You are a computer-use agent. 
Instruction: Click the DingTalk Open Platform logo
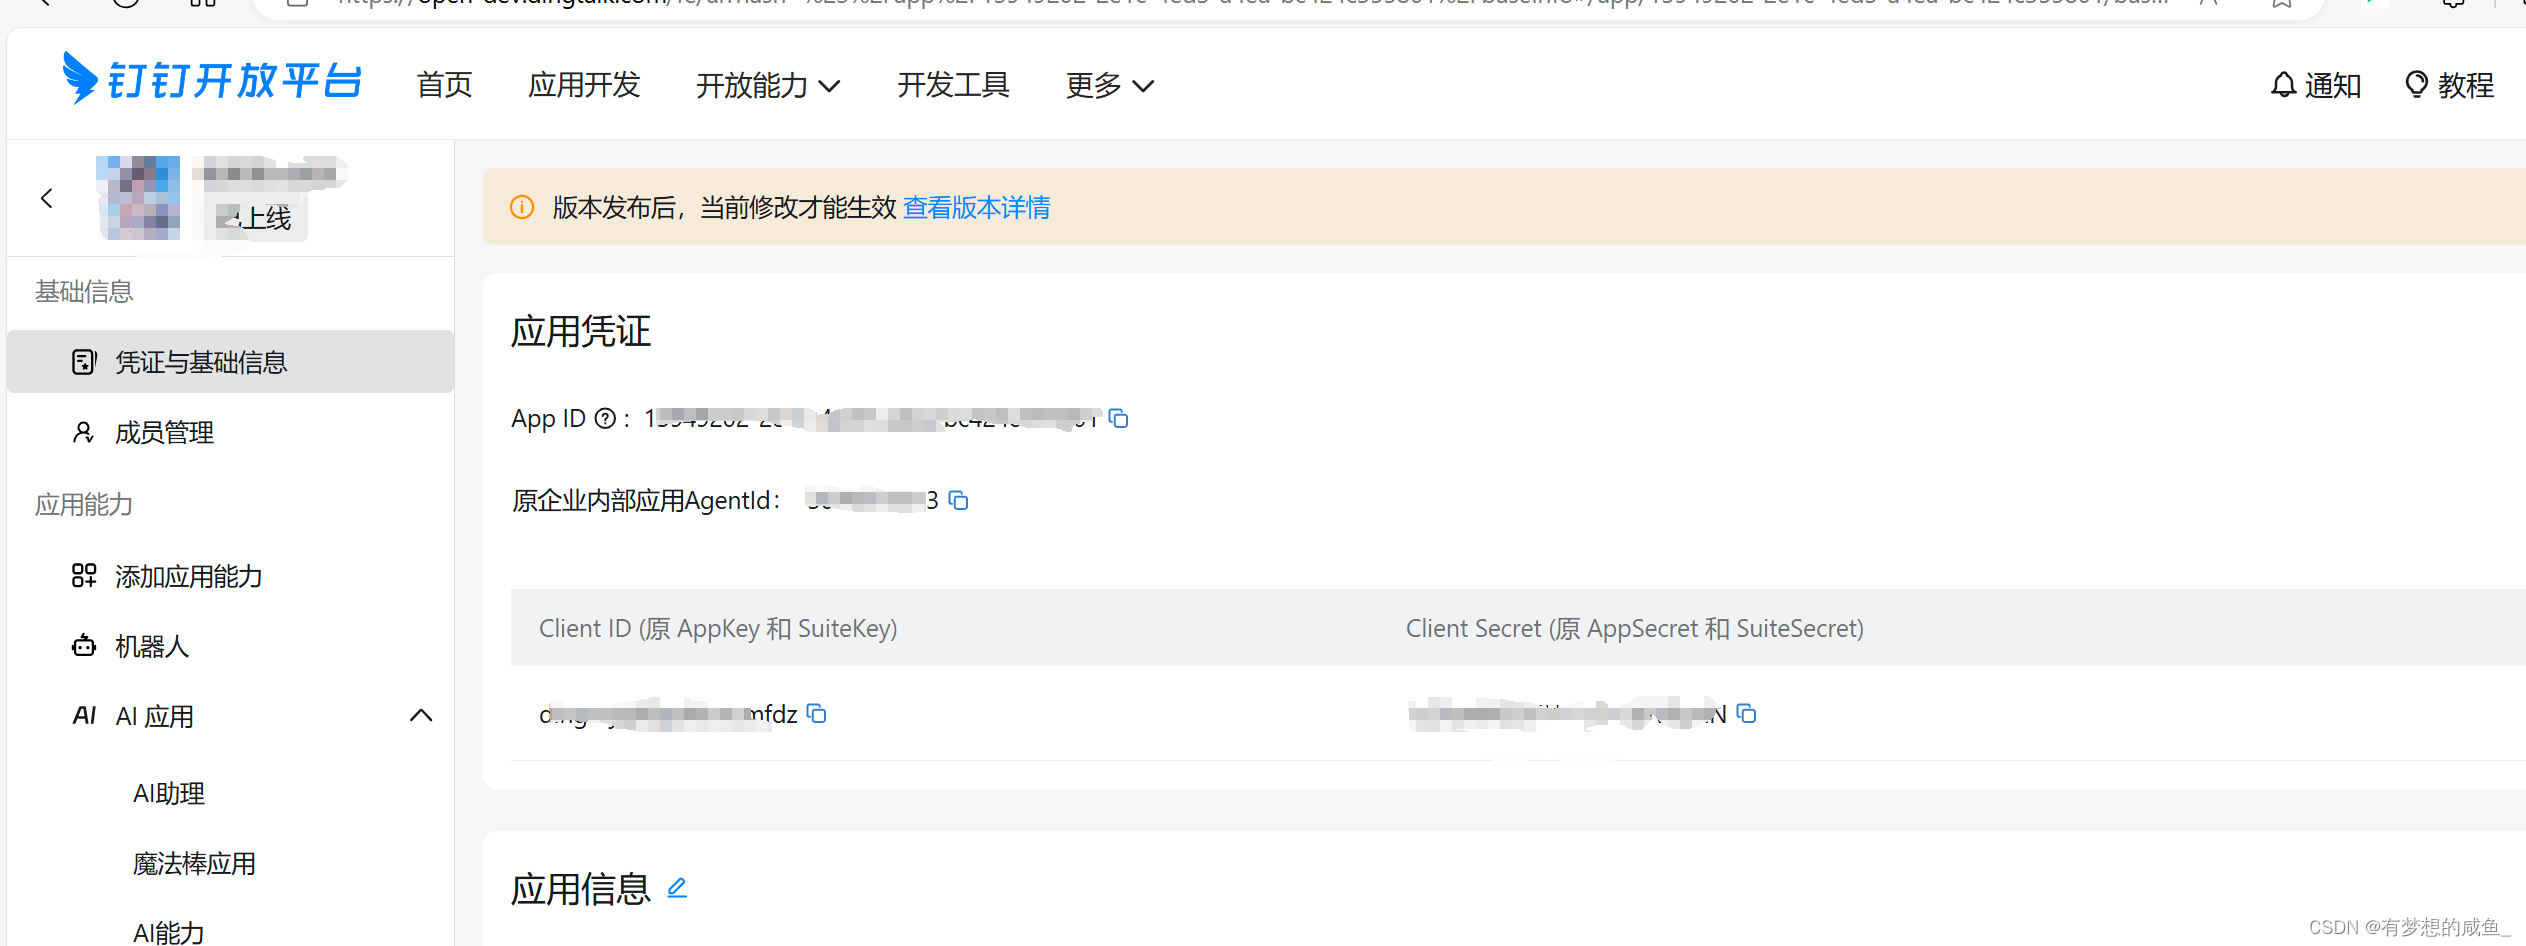click(x=212, y=80)
